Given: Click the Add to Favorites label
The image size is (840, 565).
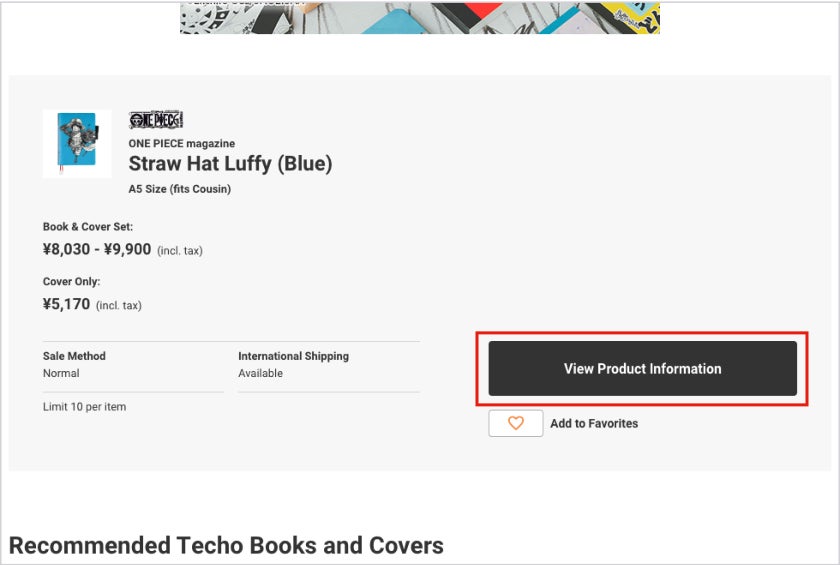Looking at the screenshot, I should point(594,423).
